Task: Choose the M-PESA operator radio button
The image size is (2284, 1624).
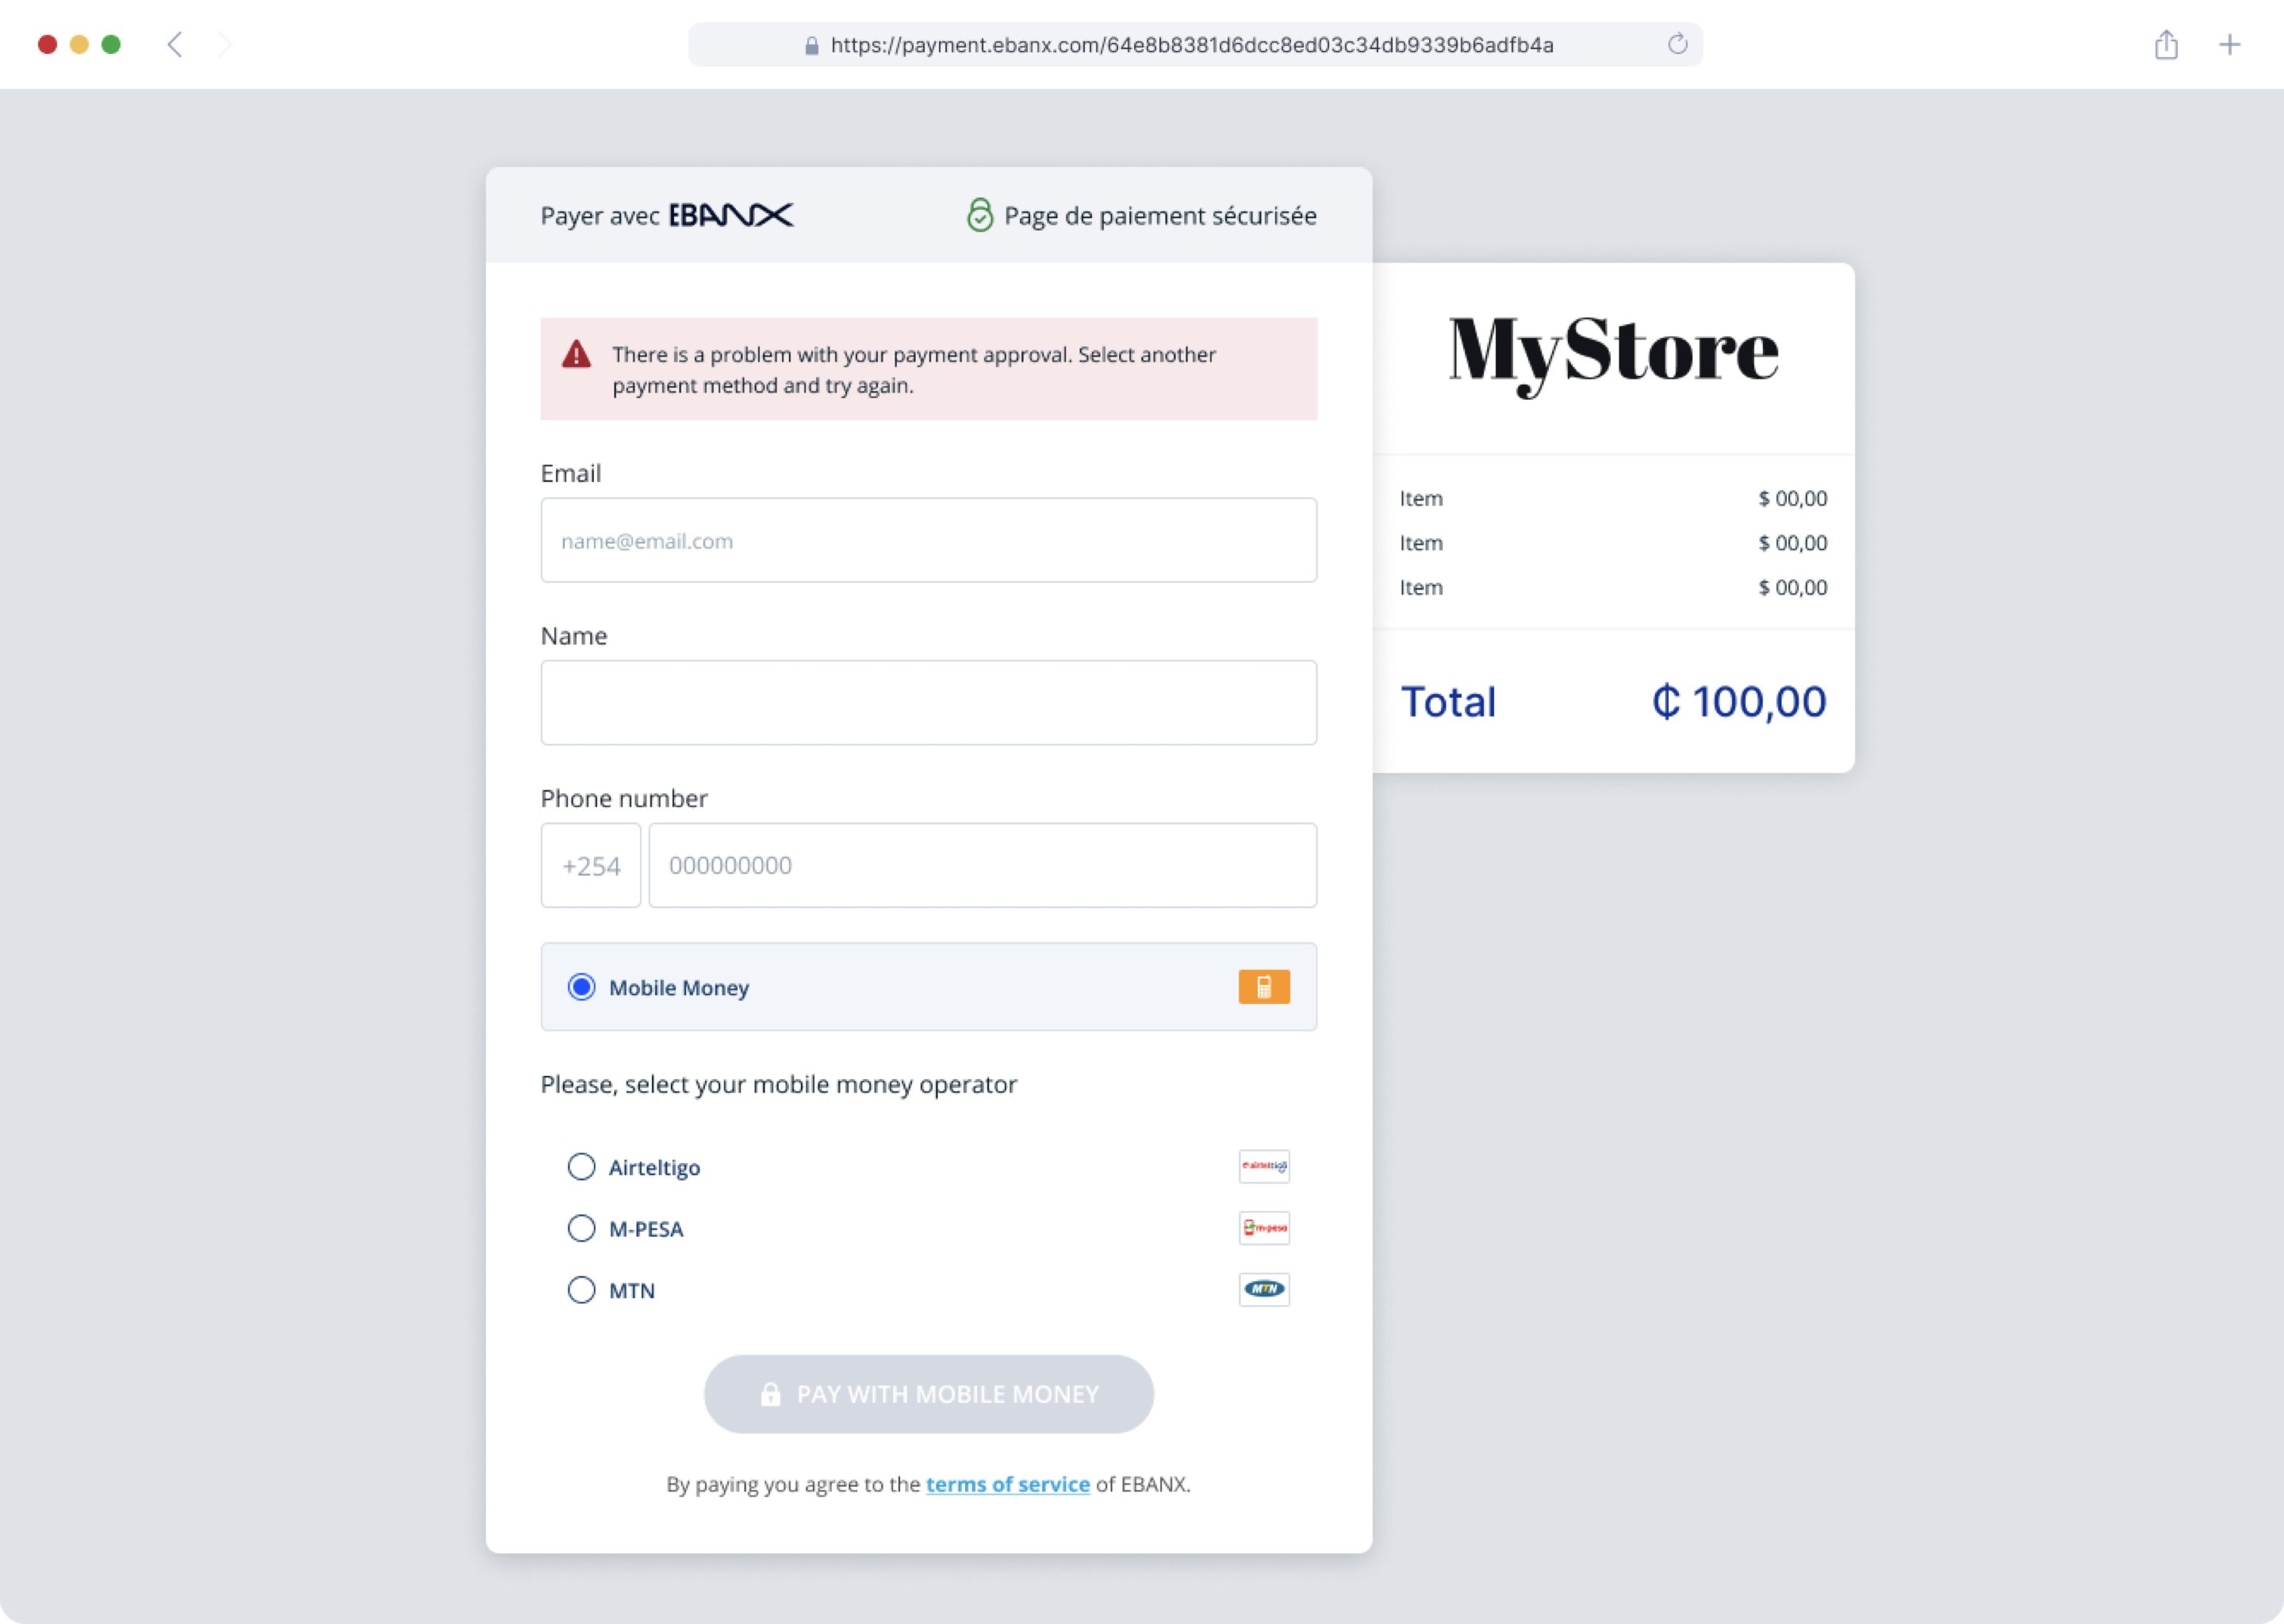Action: (581, 1228)
